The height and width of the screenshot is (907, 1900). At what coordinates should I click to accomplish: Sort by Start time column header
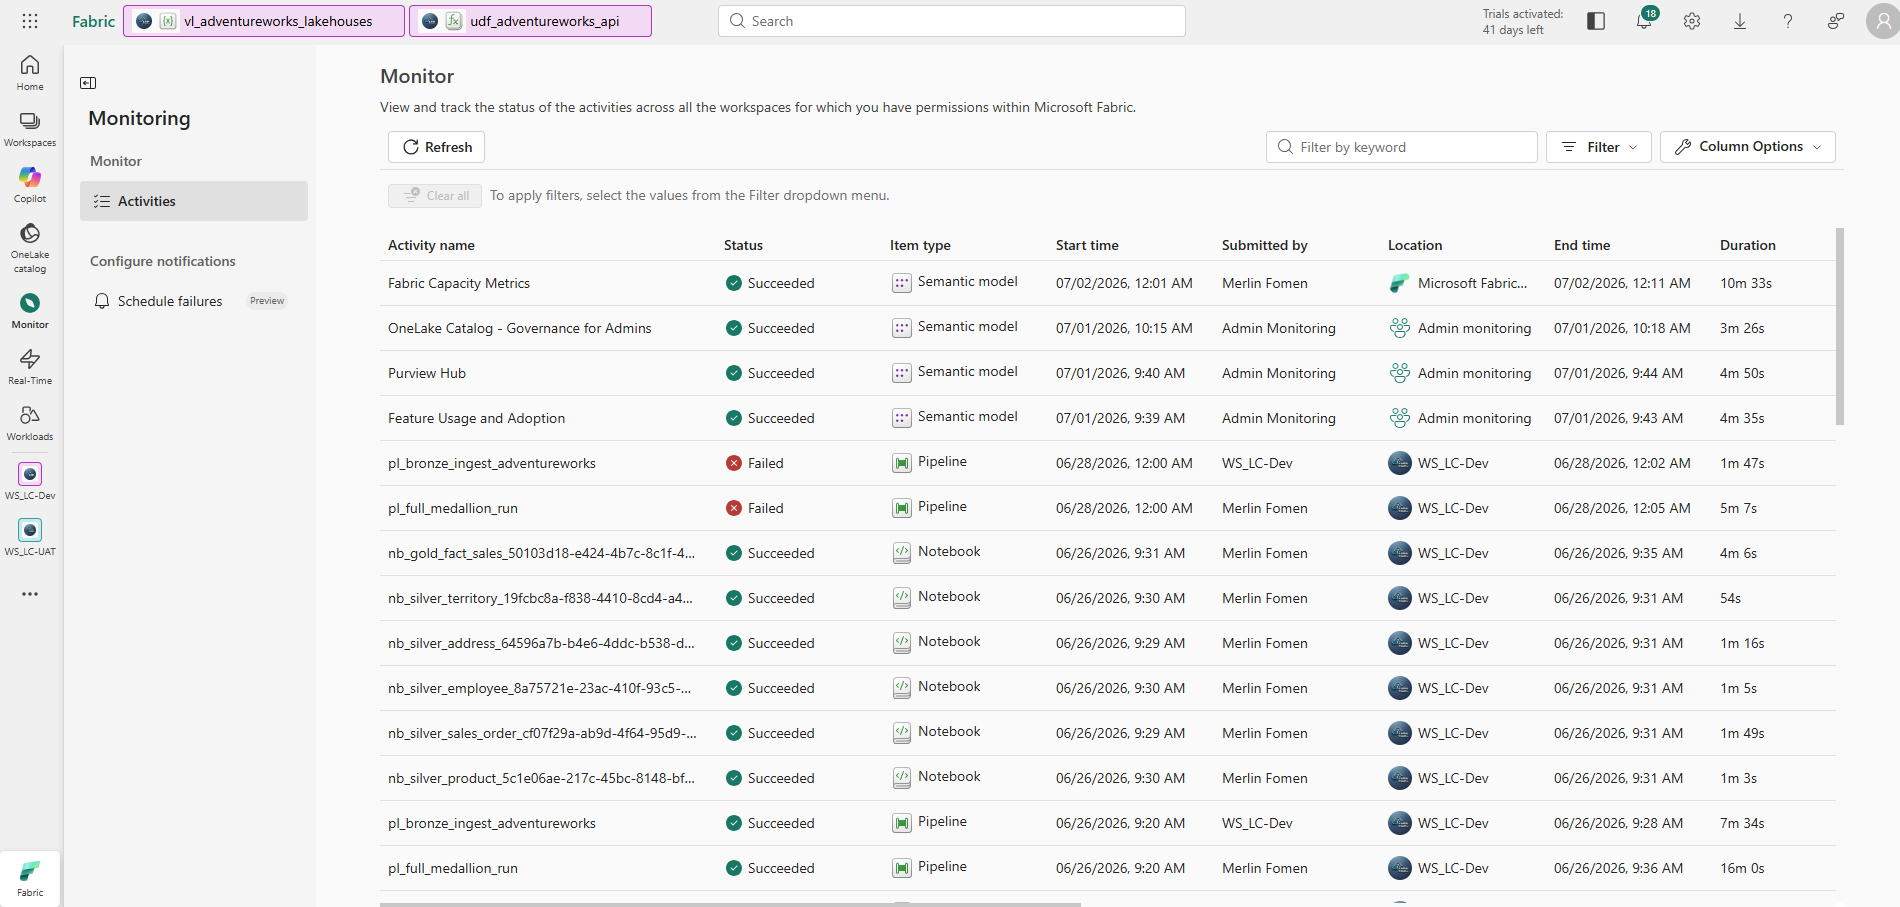pyautogui.click(x=1087, y=245)
